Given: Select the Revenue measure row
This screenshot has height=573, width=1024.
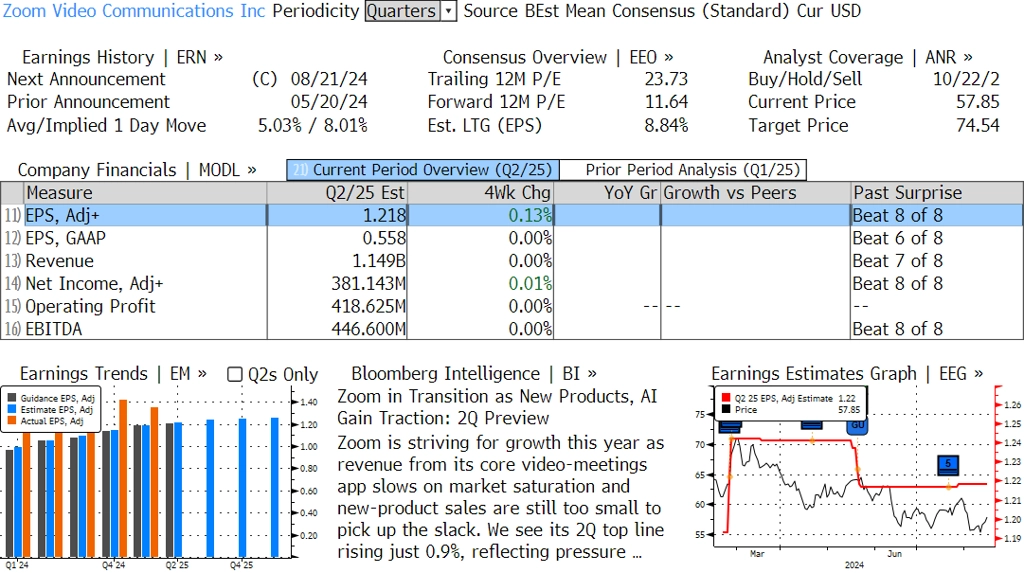Looking at the screenshot, I should [x=512, y=261].
